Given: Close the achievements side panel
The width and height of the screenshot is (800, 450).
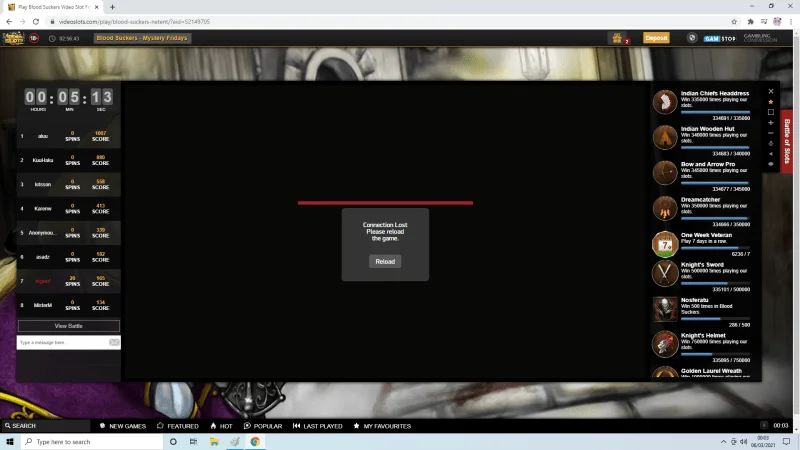Looking at the screenshot, I should coord(771,91).
